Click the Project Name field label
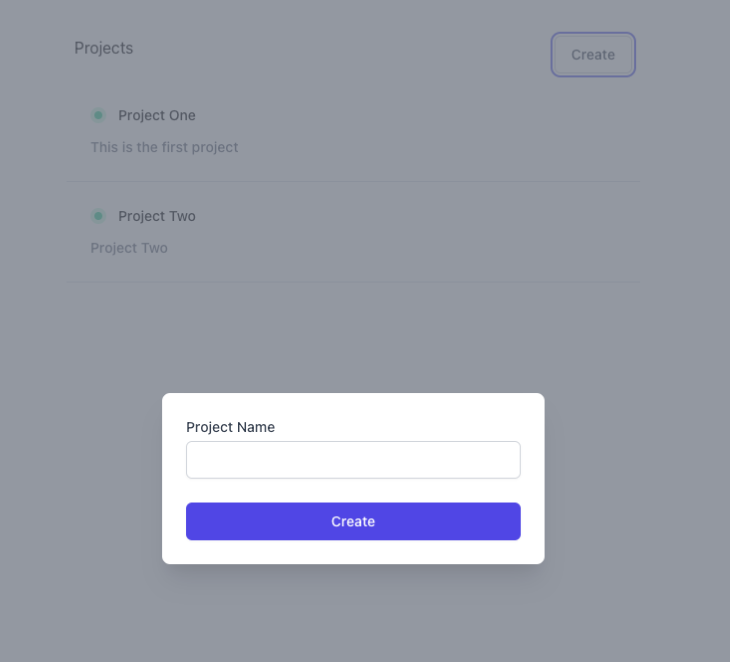Image resolution: width=730 pixels, height=662 pixels. tap(230, 427)
